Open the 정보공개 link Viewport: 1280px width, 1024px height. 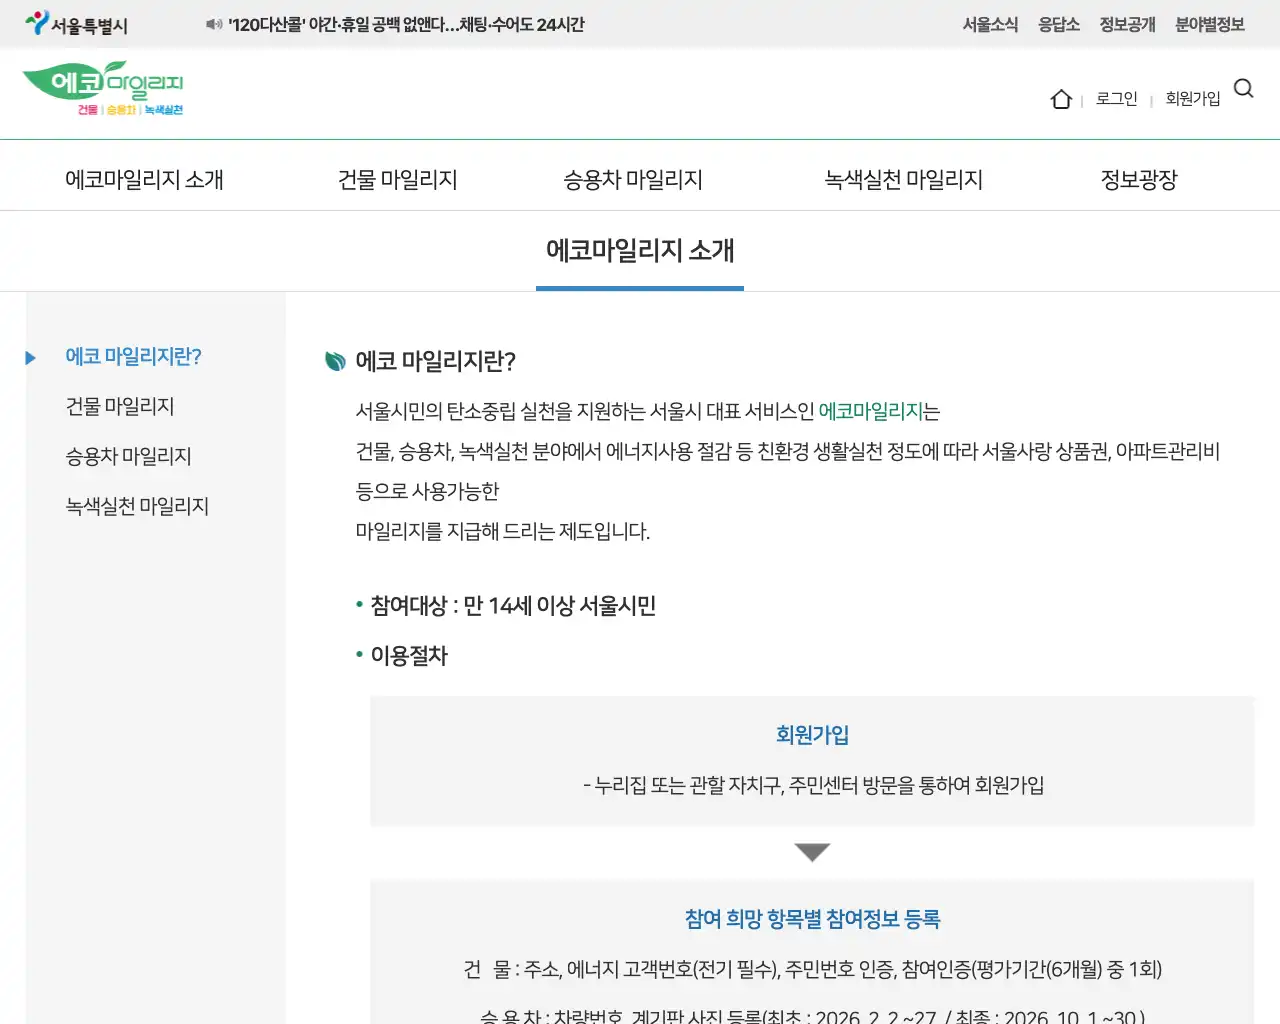1127,24
